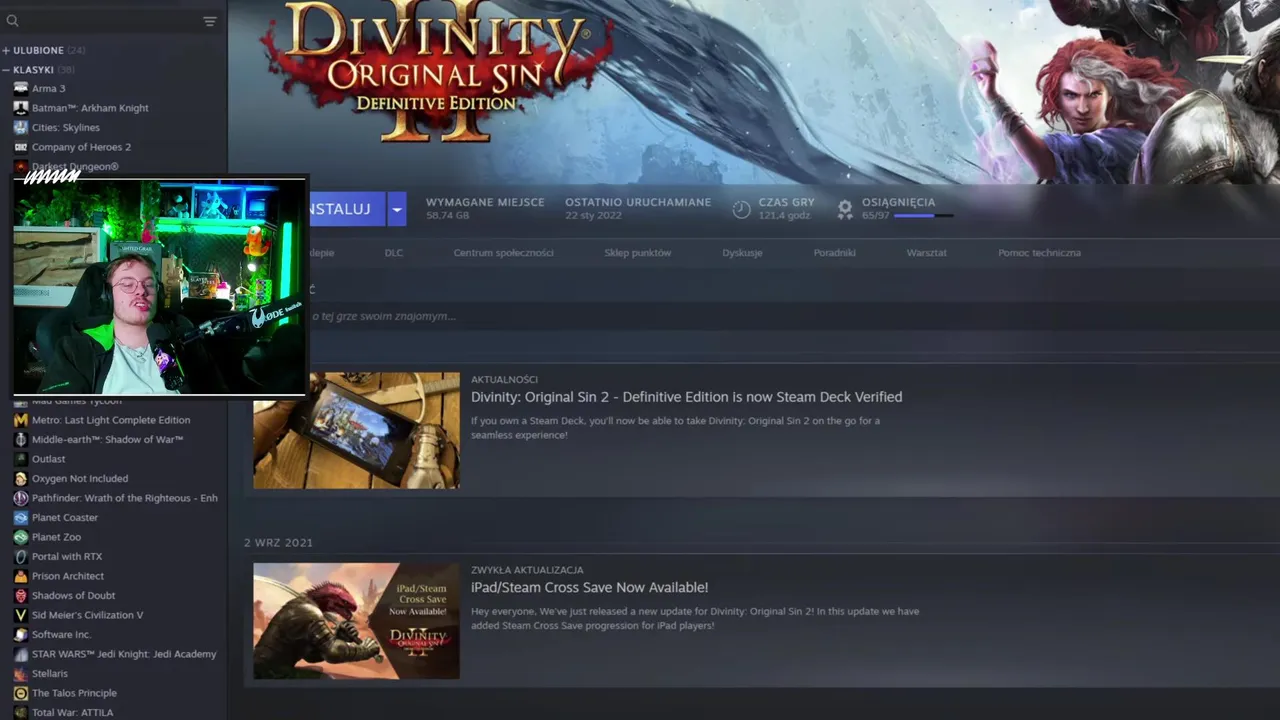Click the Planet Zoo game icon

click(21, 537)
